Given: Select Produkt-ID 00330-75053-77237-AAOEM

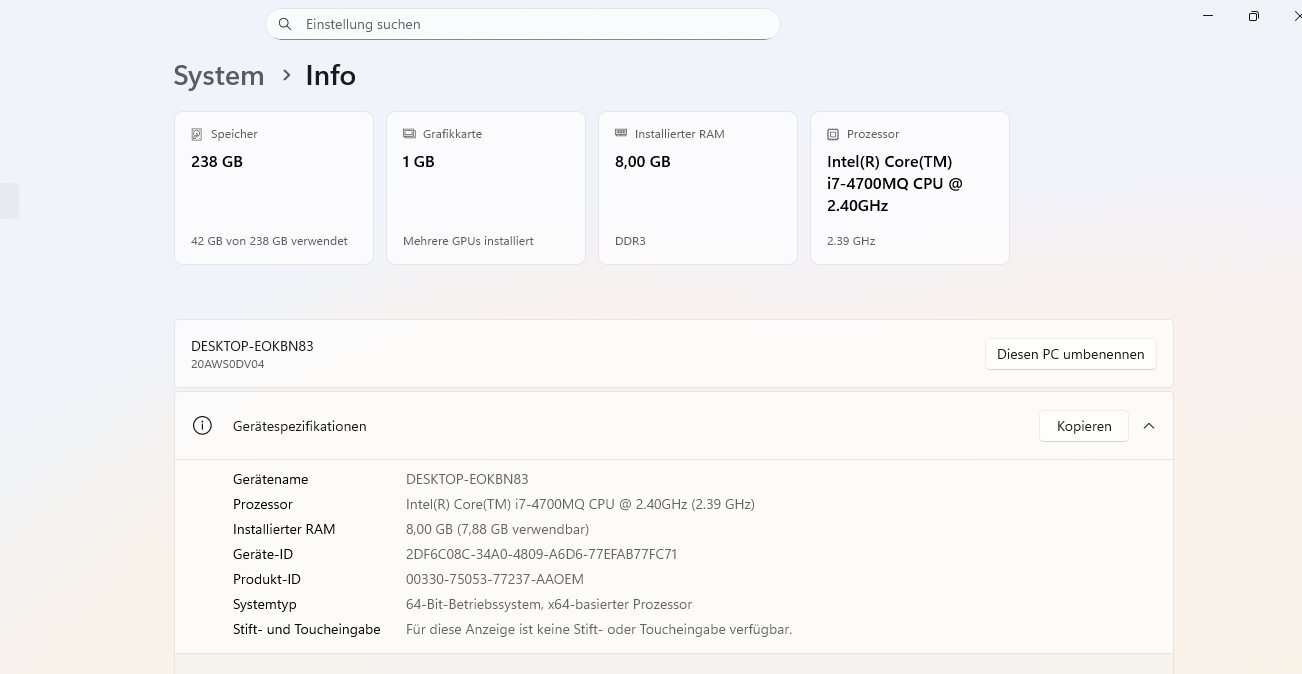Looking at the screenshot, I should [495, 579].
